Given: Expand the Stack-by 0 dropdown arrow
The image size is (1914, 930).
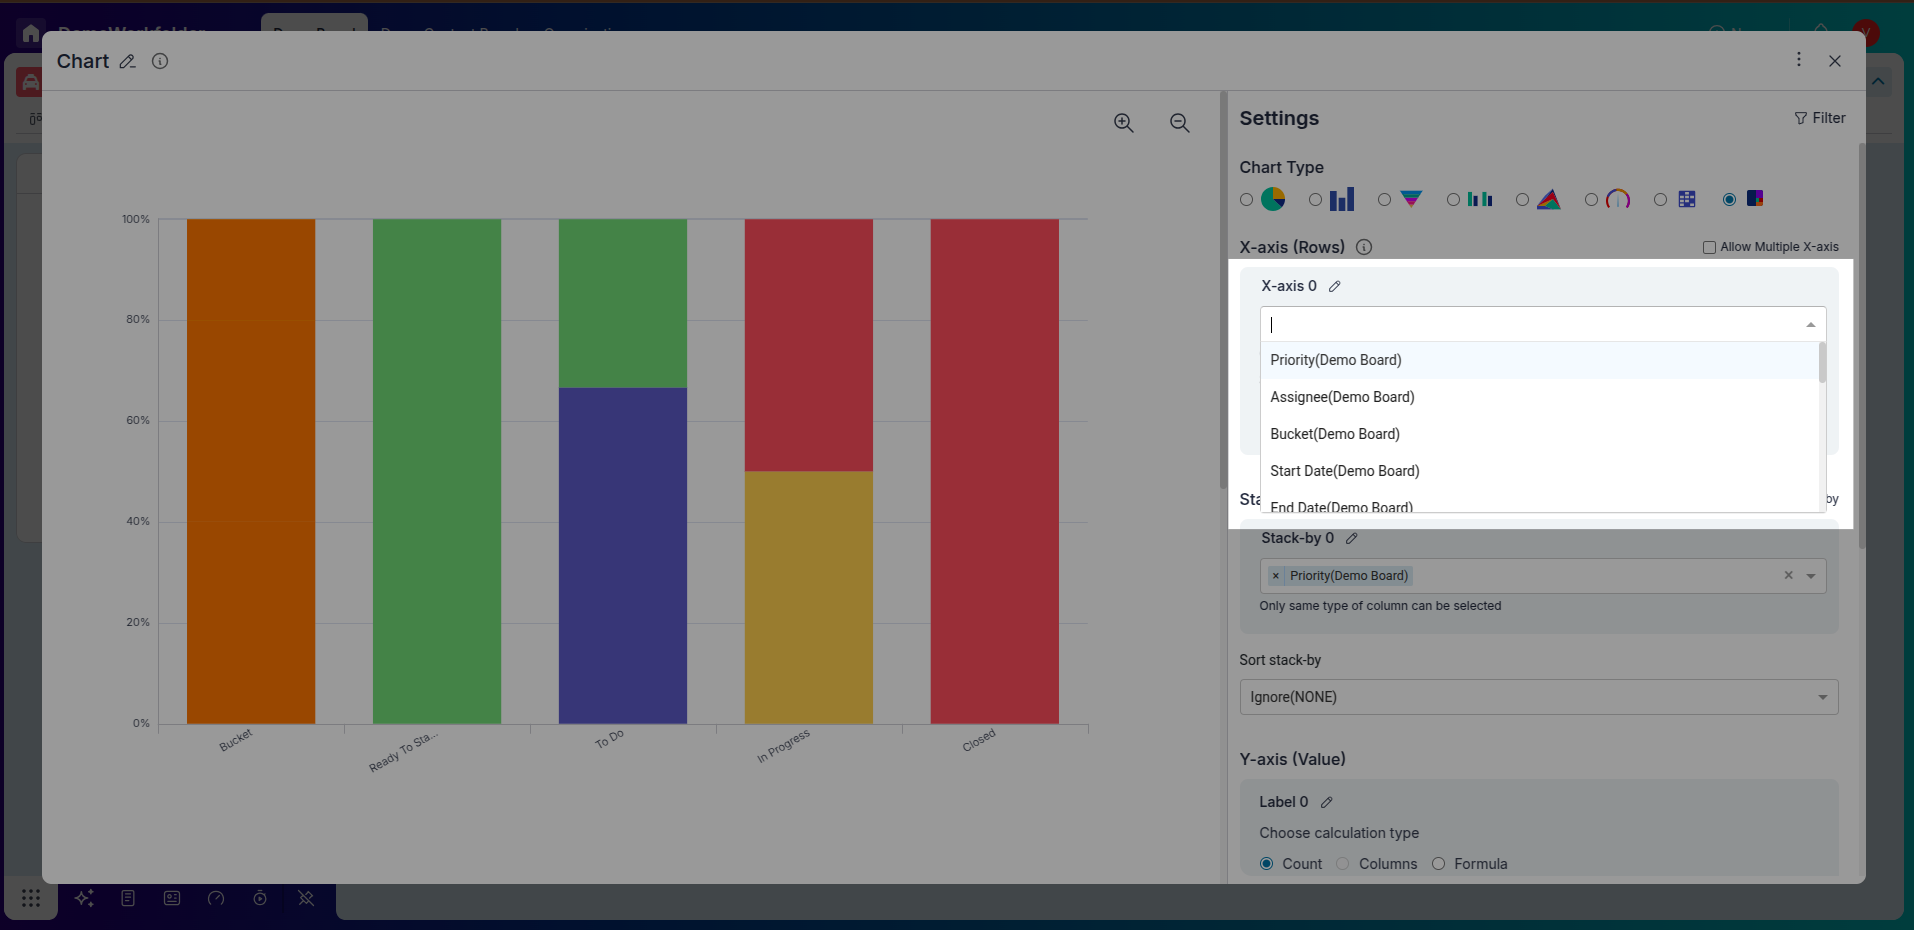Looking at the screenshot, I should pos(1811,576).
